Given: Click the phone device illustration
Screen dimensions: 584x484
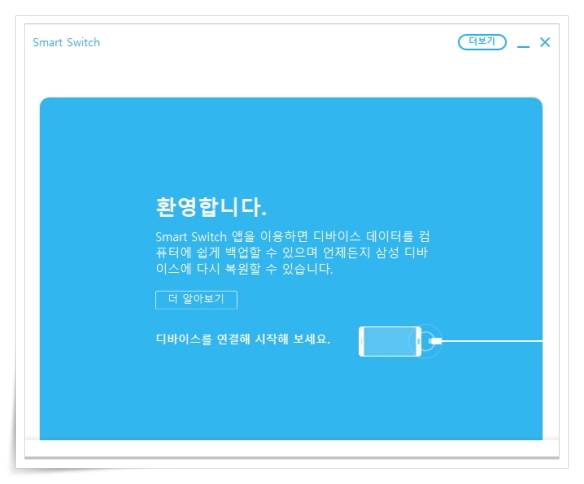Looking at the screenshot, I should click(x=390, y=341).
